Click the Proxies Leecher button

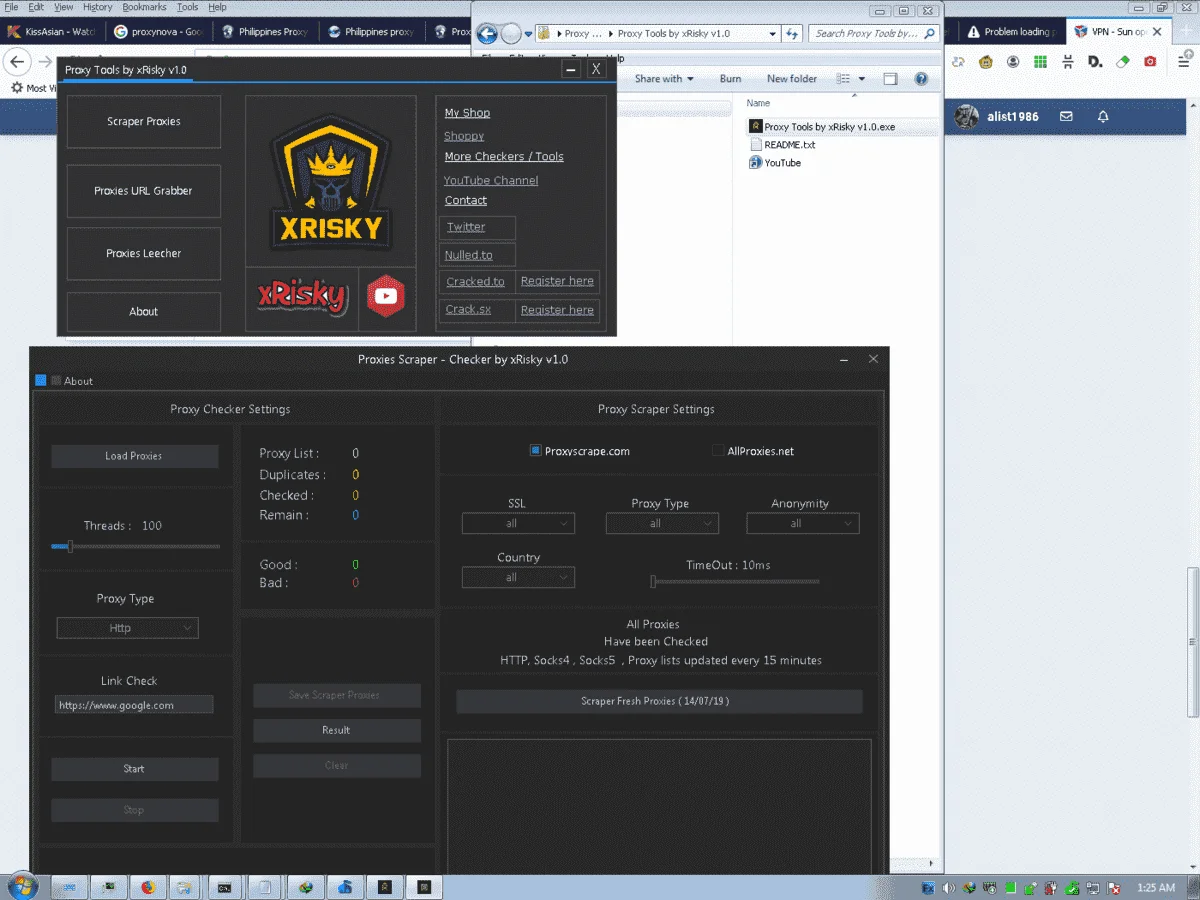tap(144, 254)
